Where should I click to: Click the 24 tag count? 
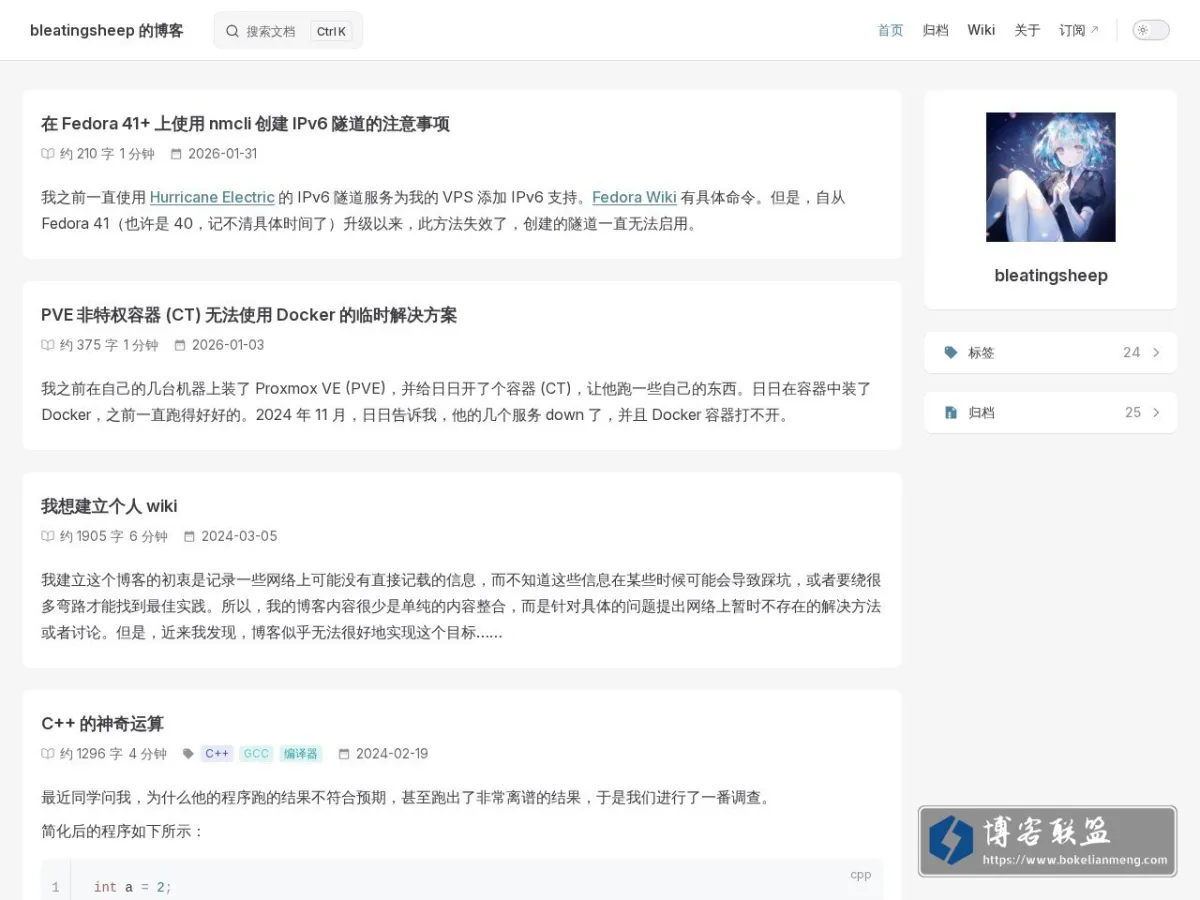click(x=1132, y=352)
